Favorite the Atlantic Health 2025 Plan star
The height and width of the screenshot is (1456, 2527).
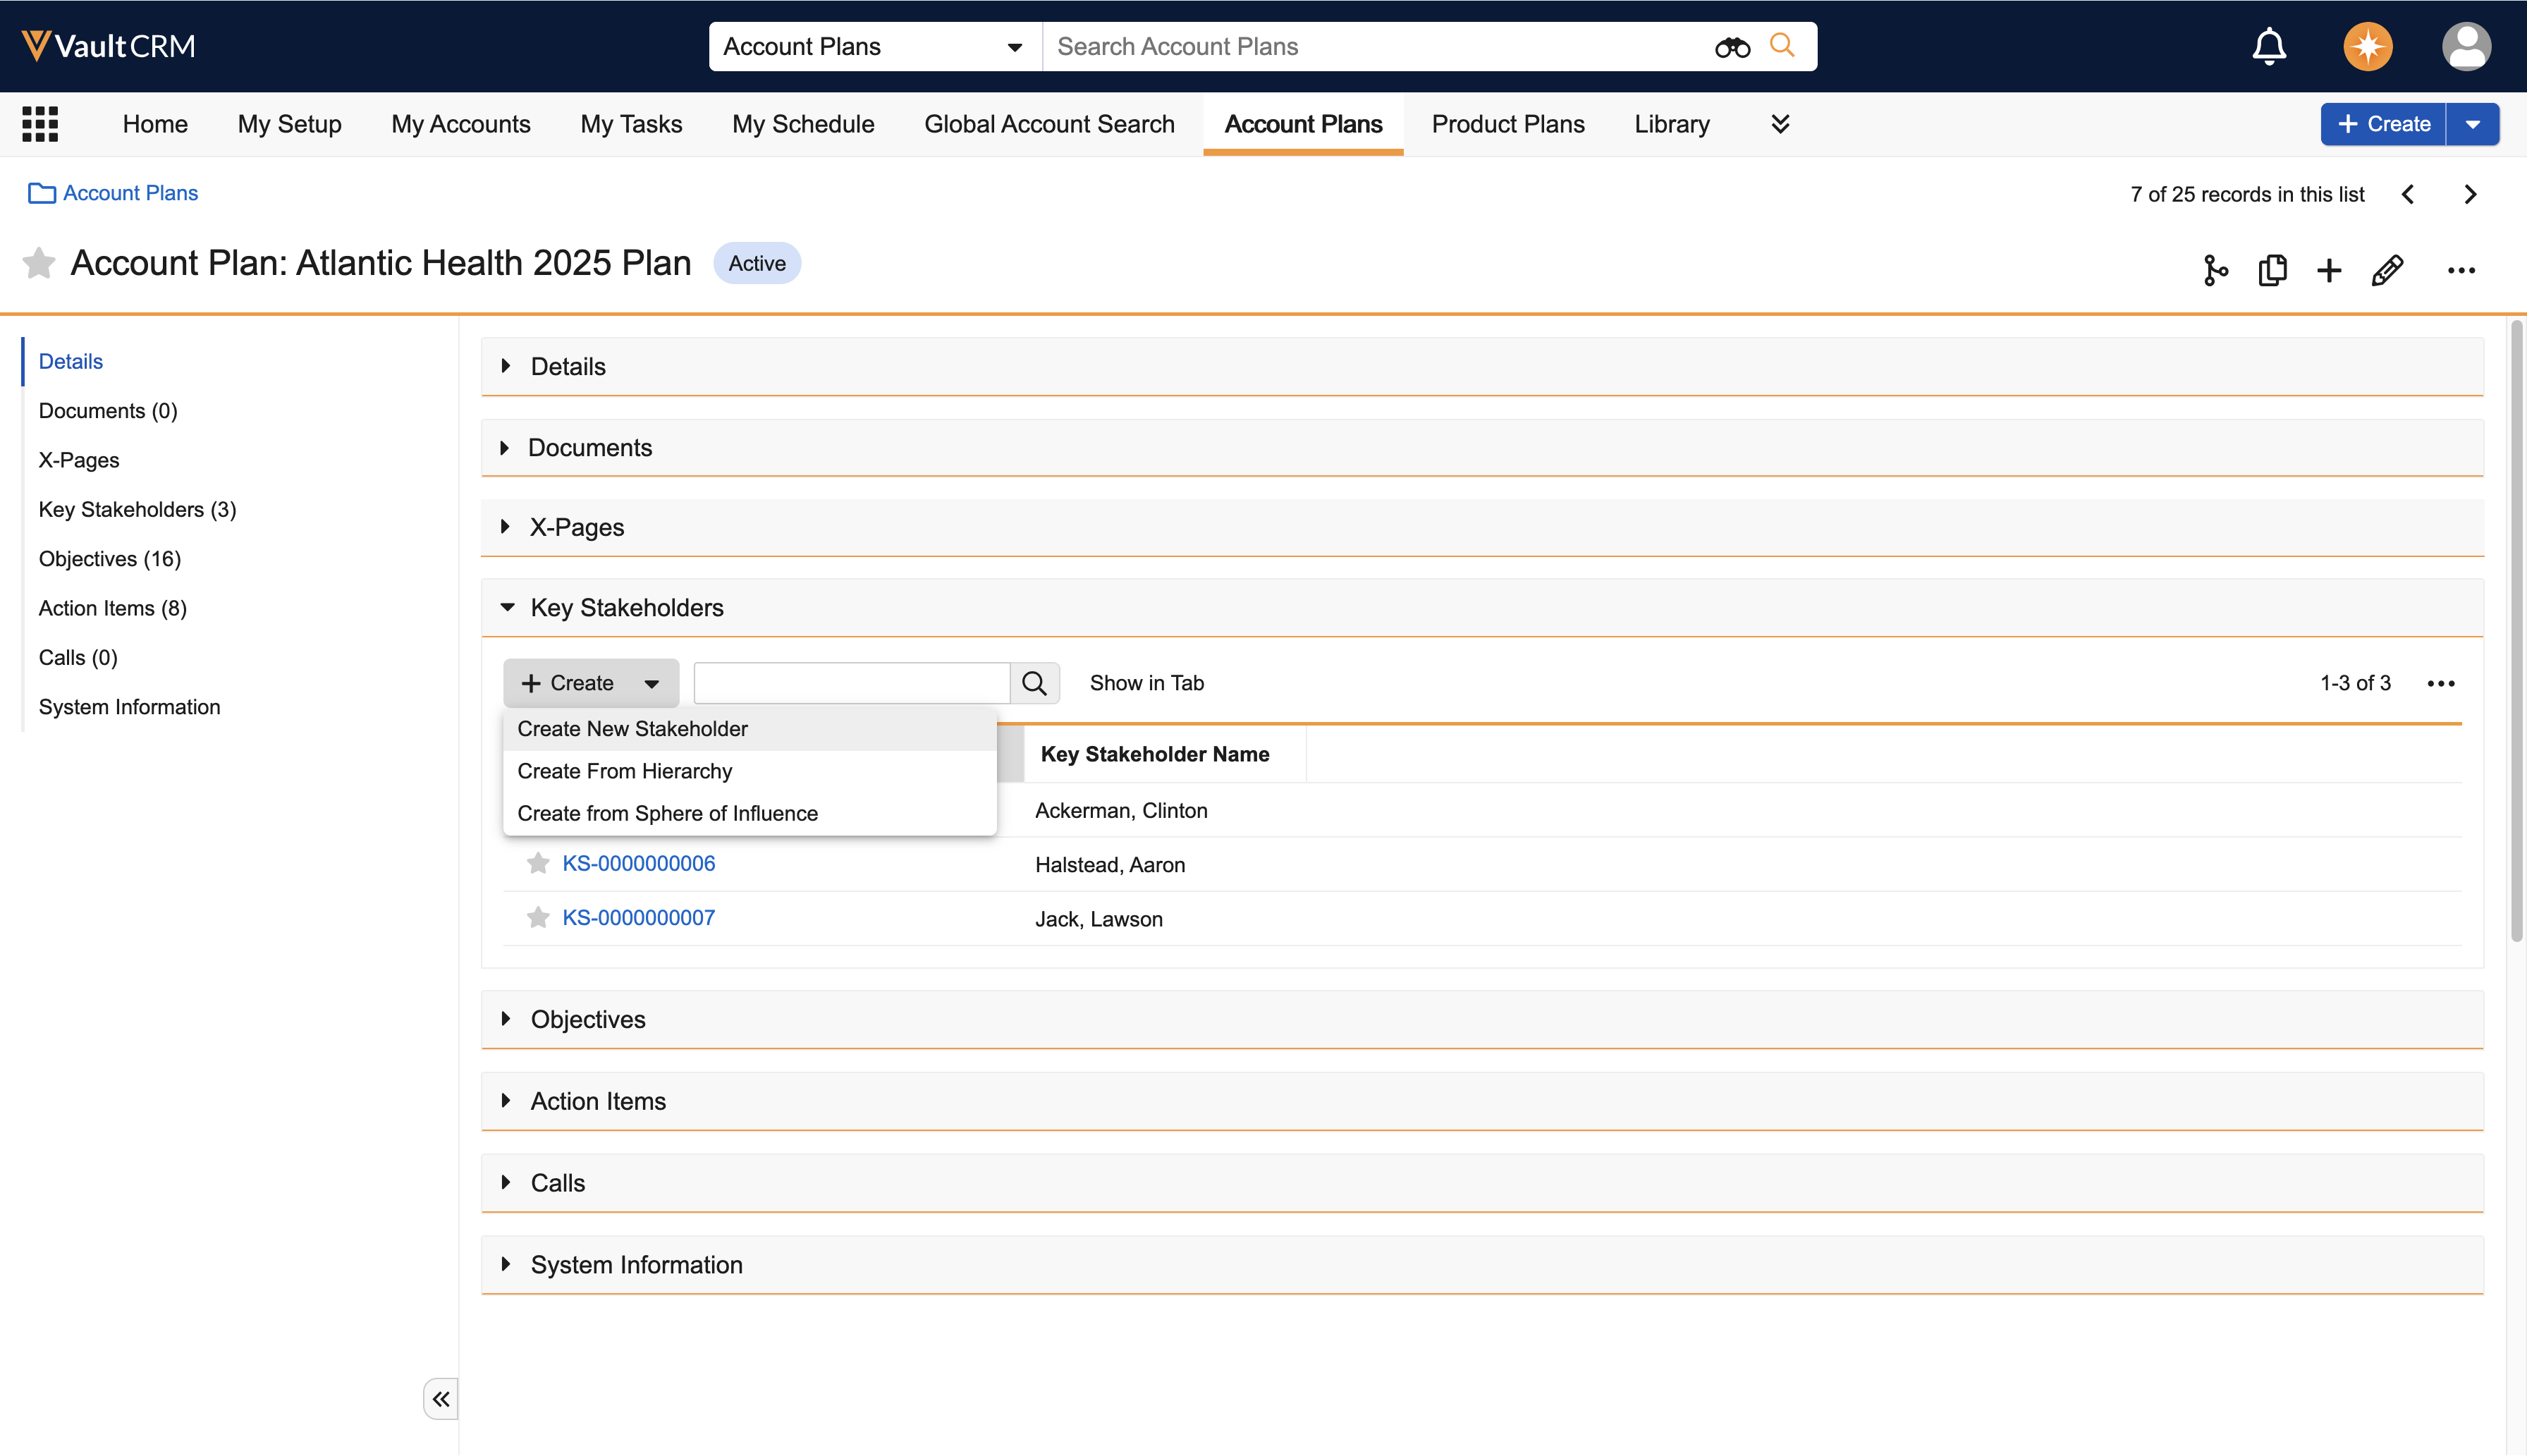pyautogui.click(x=38, y=263)
